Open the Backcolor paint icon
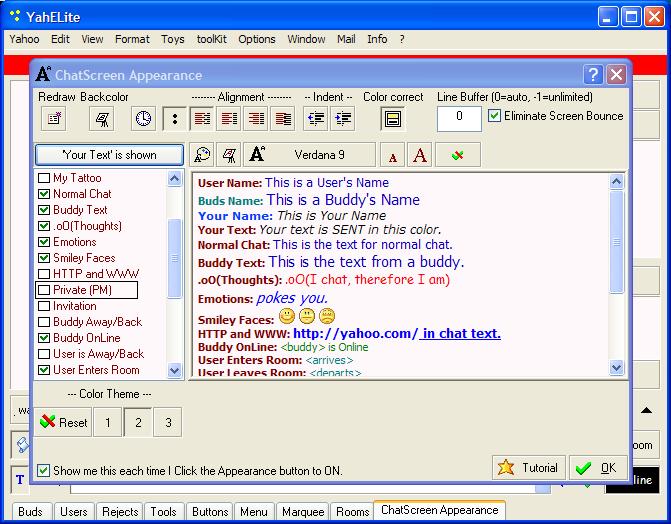 pyautogui.click(x=101, y=118)
